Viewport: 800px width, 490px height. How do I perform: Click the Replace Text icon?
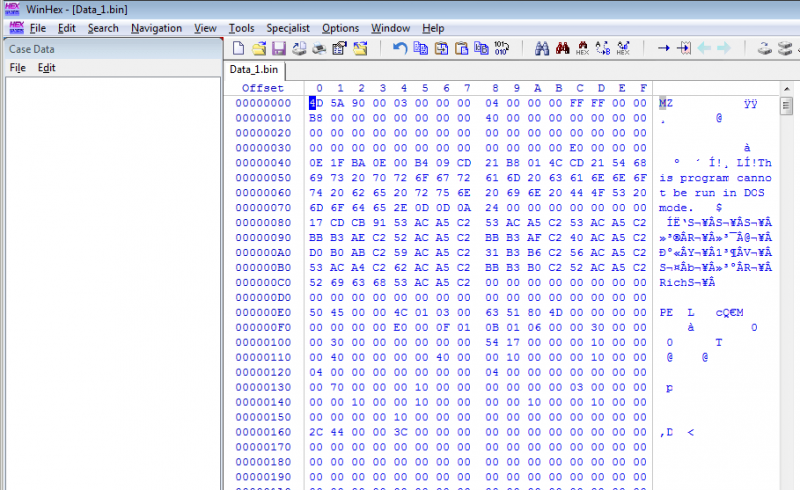(x=603, y=48)
